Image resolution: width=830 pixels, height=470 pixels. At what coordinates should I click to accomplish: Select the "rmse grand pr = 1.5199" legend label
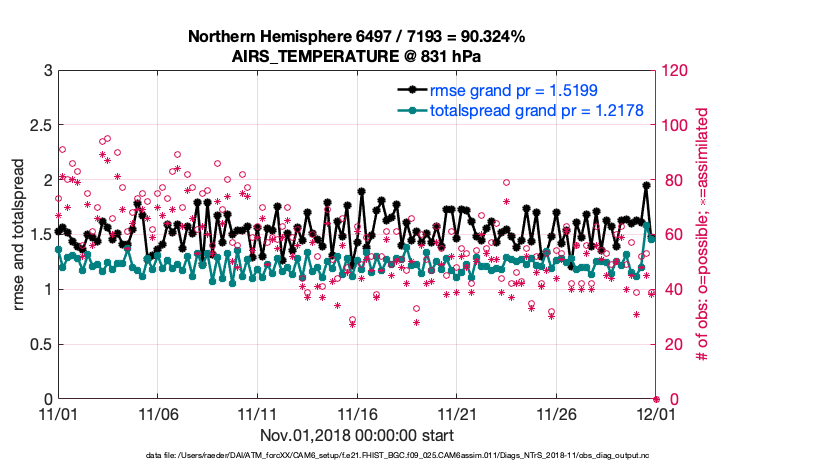point(514,92)
